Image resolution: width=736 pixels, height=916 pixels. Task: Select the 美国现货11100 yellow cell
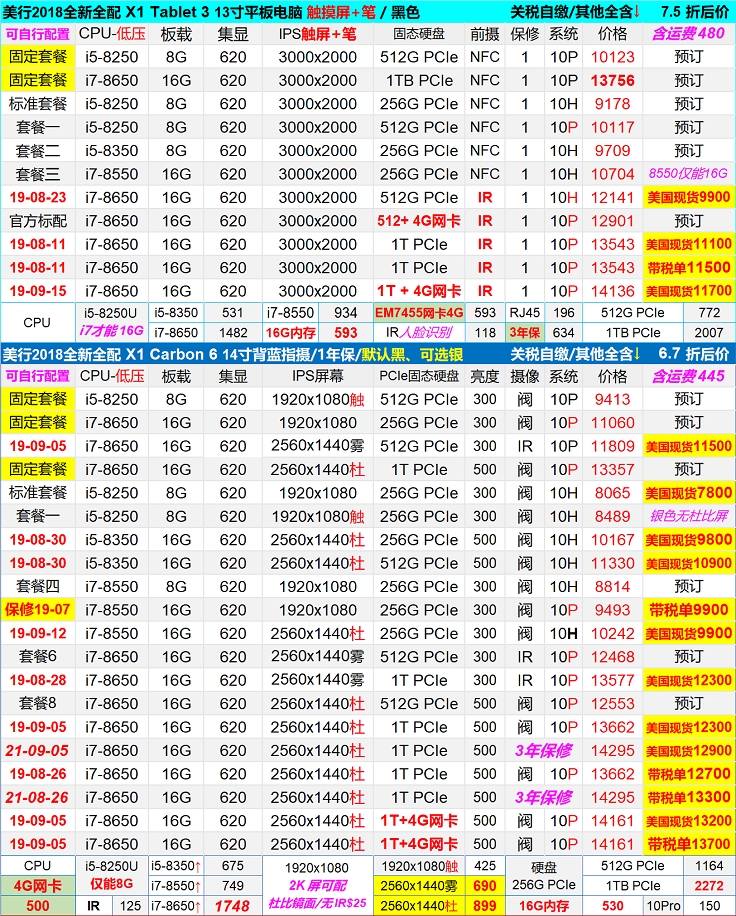coord(688,244)
